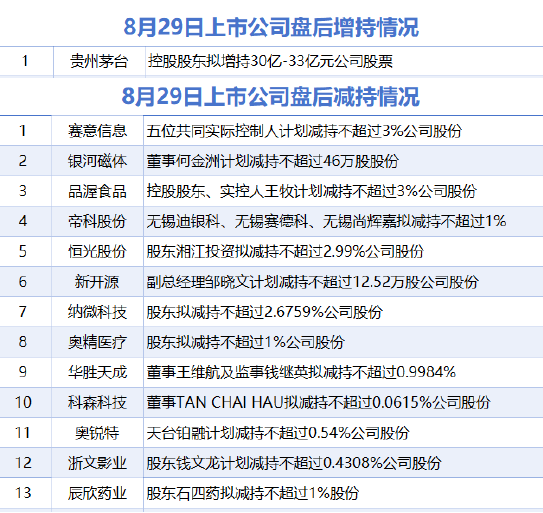Image resolution: width=543 pixels, height=513 pixels.
Task: Select the 新开源 company cell
Action: pyautogui.click(x=97, y=282)
